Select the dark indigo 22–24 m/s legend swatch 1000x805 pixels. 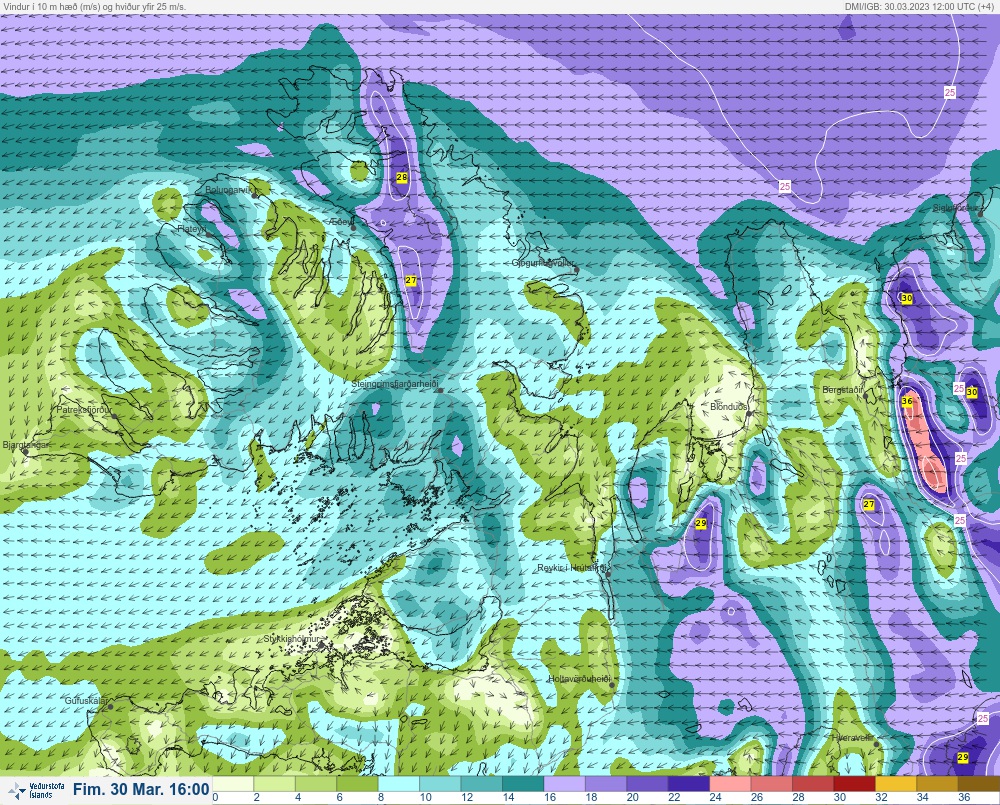pos(689,783)
